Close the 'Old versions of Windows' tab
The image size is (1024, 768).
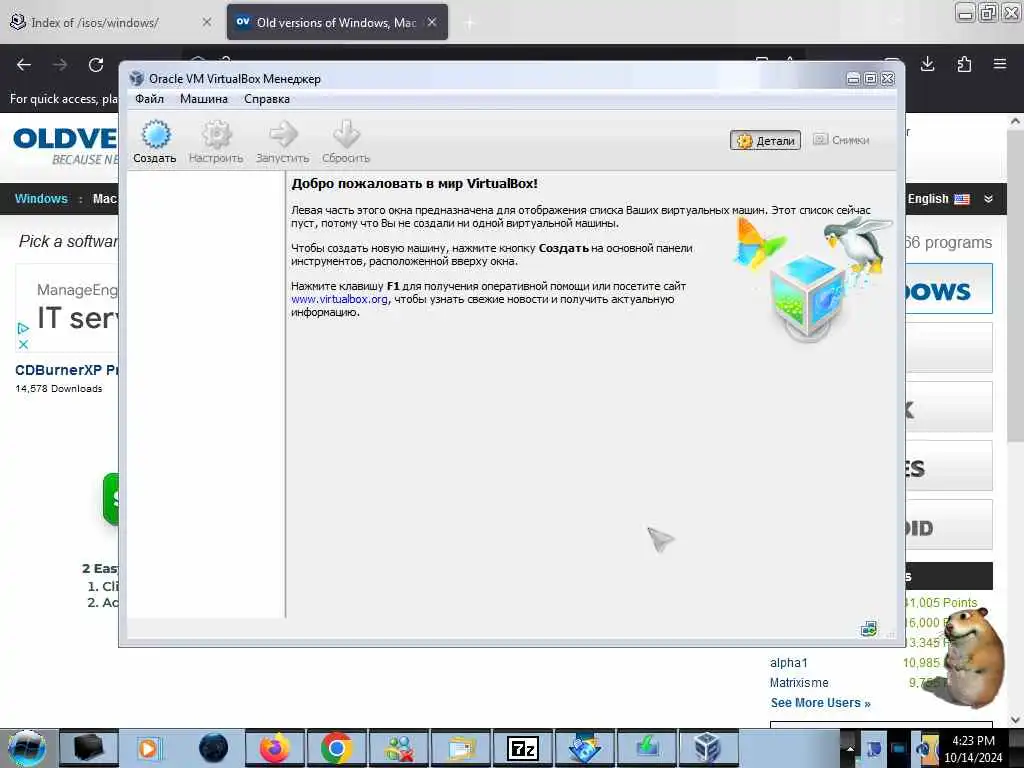432,22
